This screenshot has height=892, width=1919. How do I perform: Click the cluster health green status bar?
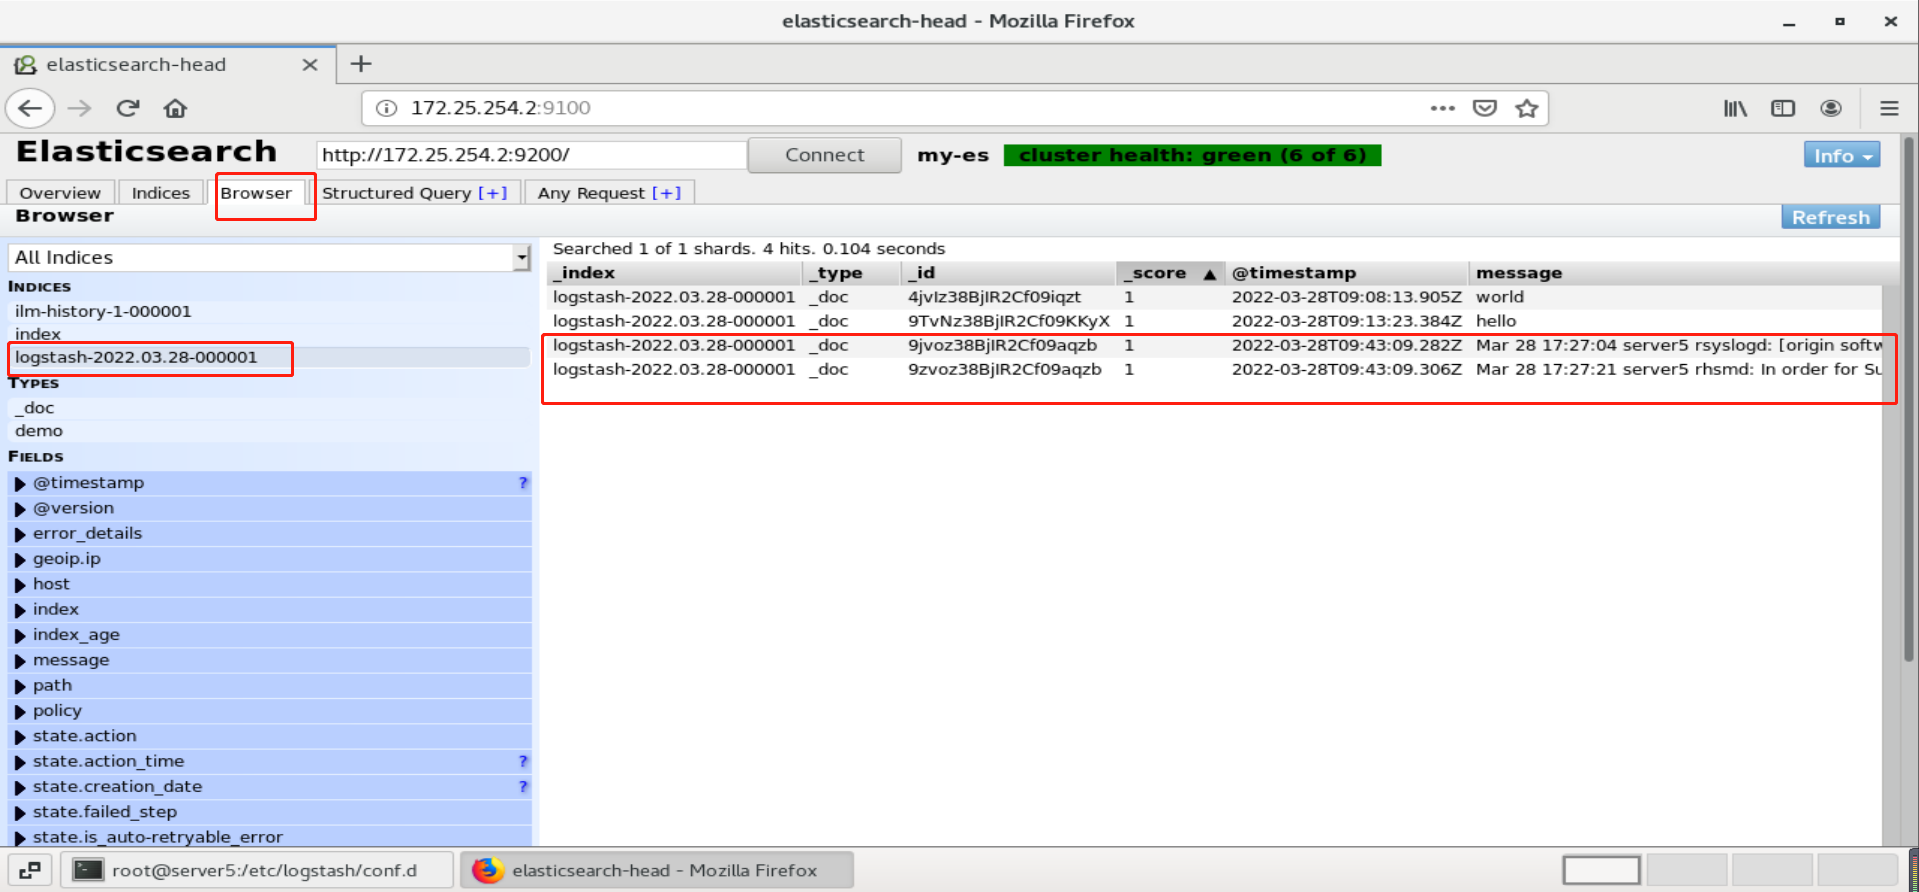[1192, 155]
